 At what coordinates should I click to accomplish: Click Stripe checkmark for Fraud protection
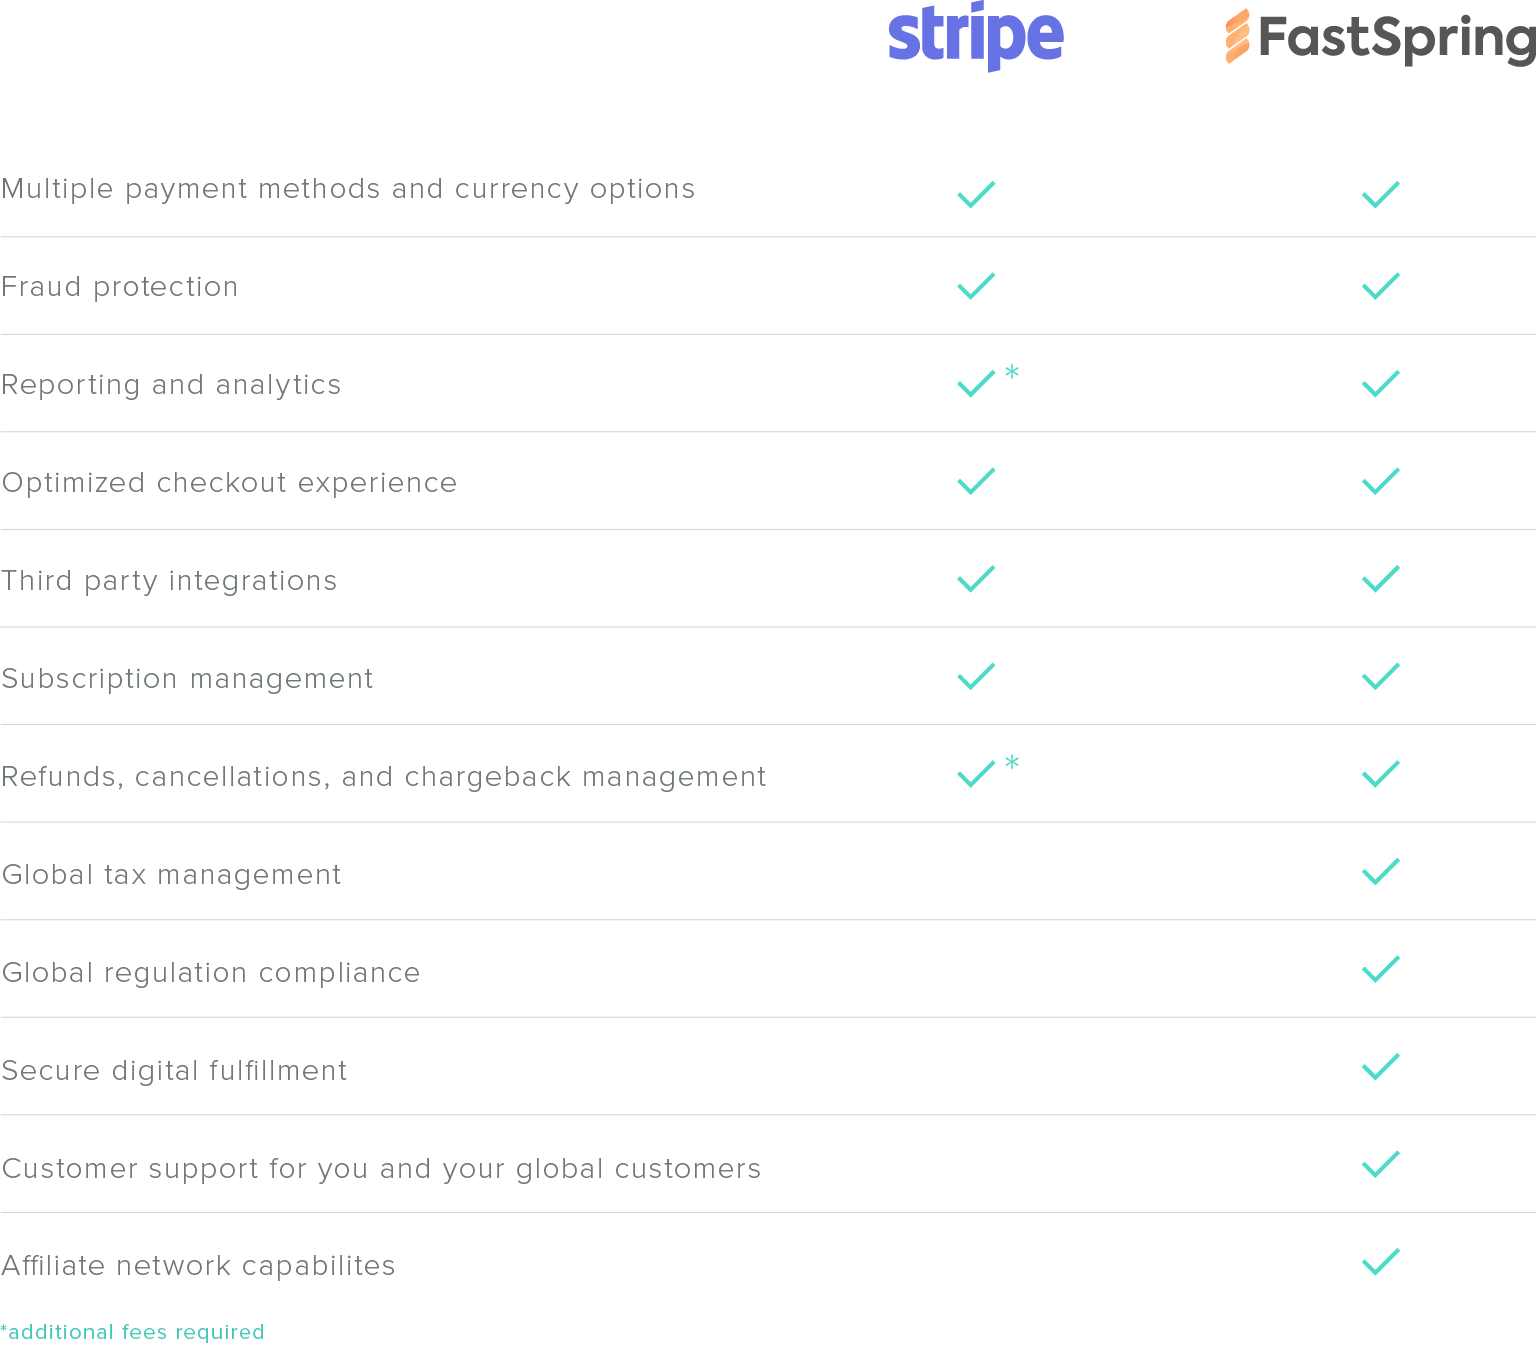click(976, 286)
